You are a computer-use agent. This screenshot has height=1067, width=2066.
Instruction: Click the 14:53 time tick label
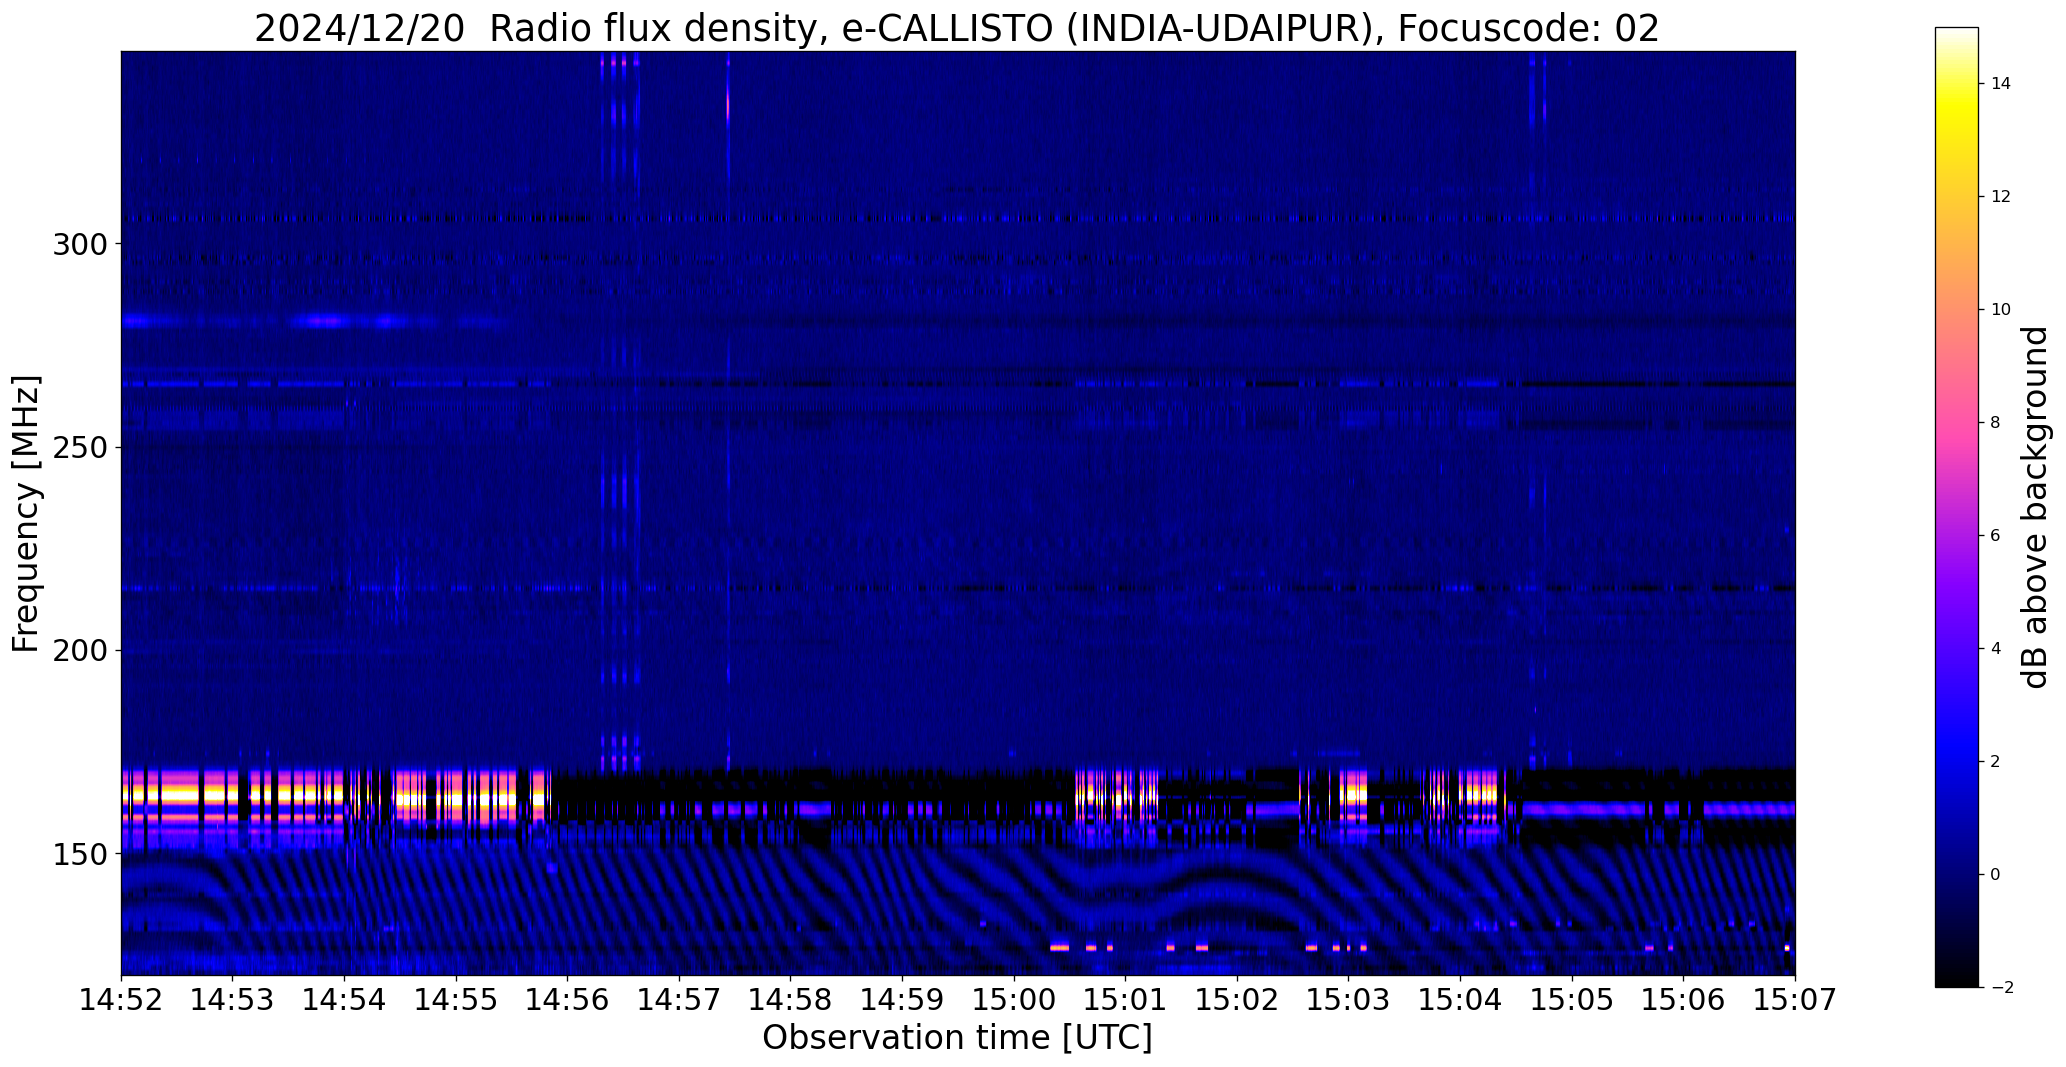(233, 1000)
